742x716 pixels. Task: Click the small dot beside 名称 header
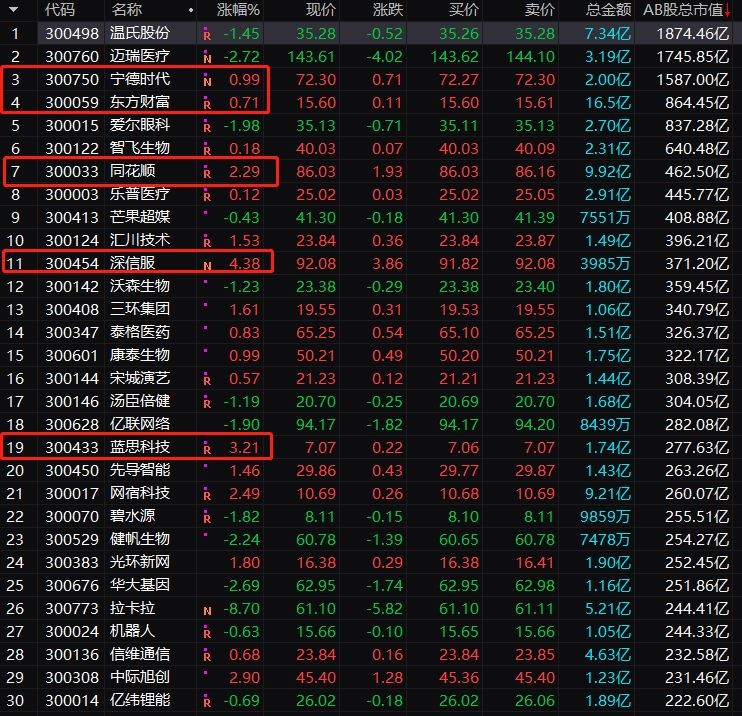(191, 10)
